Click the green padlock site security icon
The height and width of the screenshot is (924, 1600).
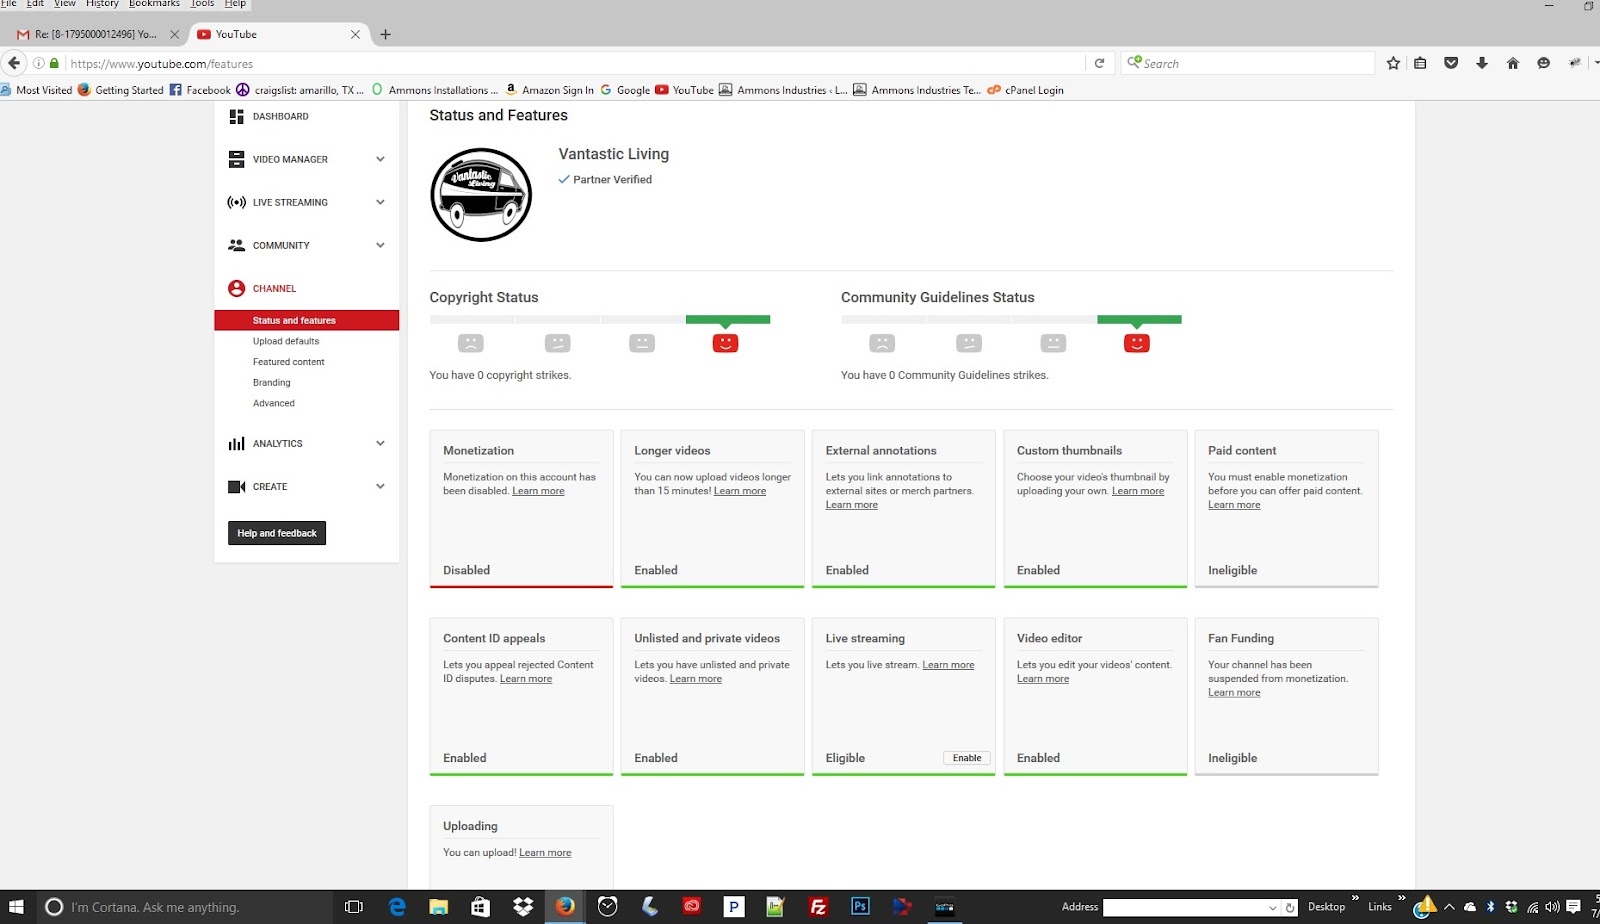pos(54,63)
